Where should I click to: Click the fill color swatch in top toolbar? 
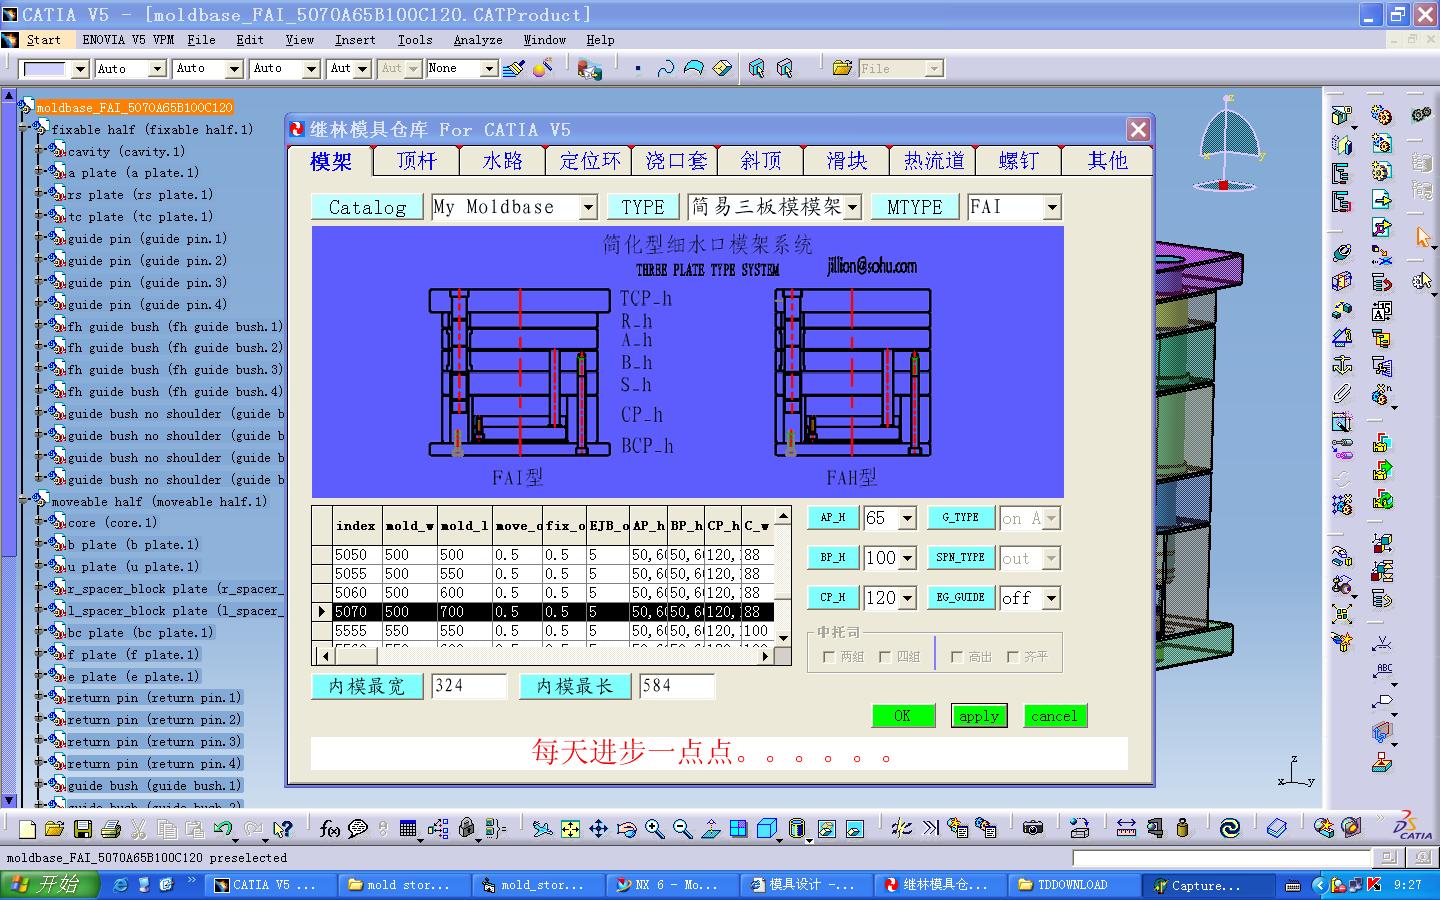[x=43, y=68]
